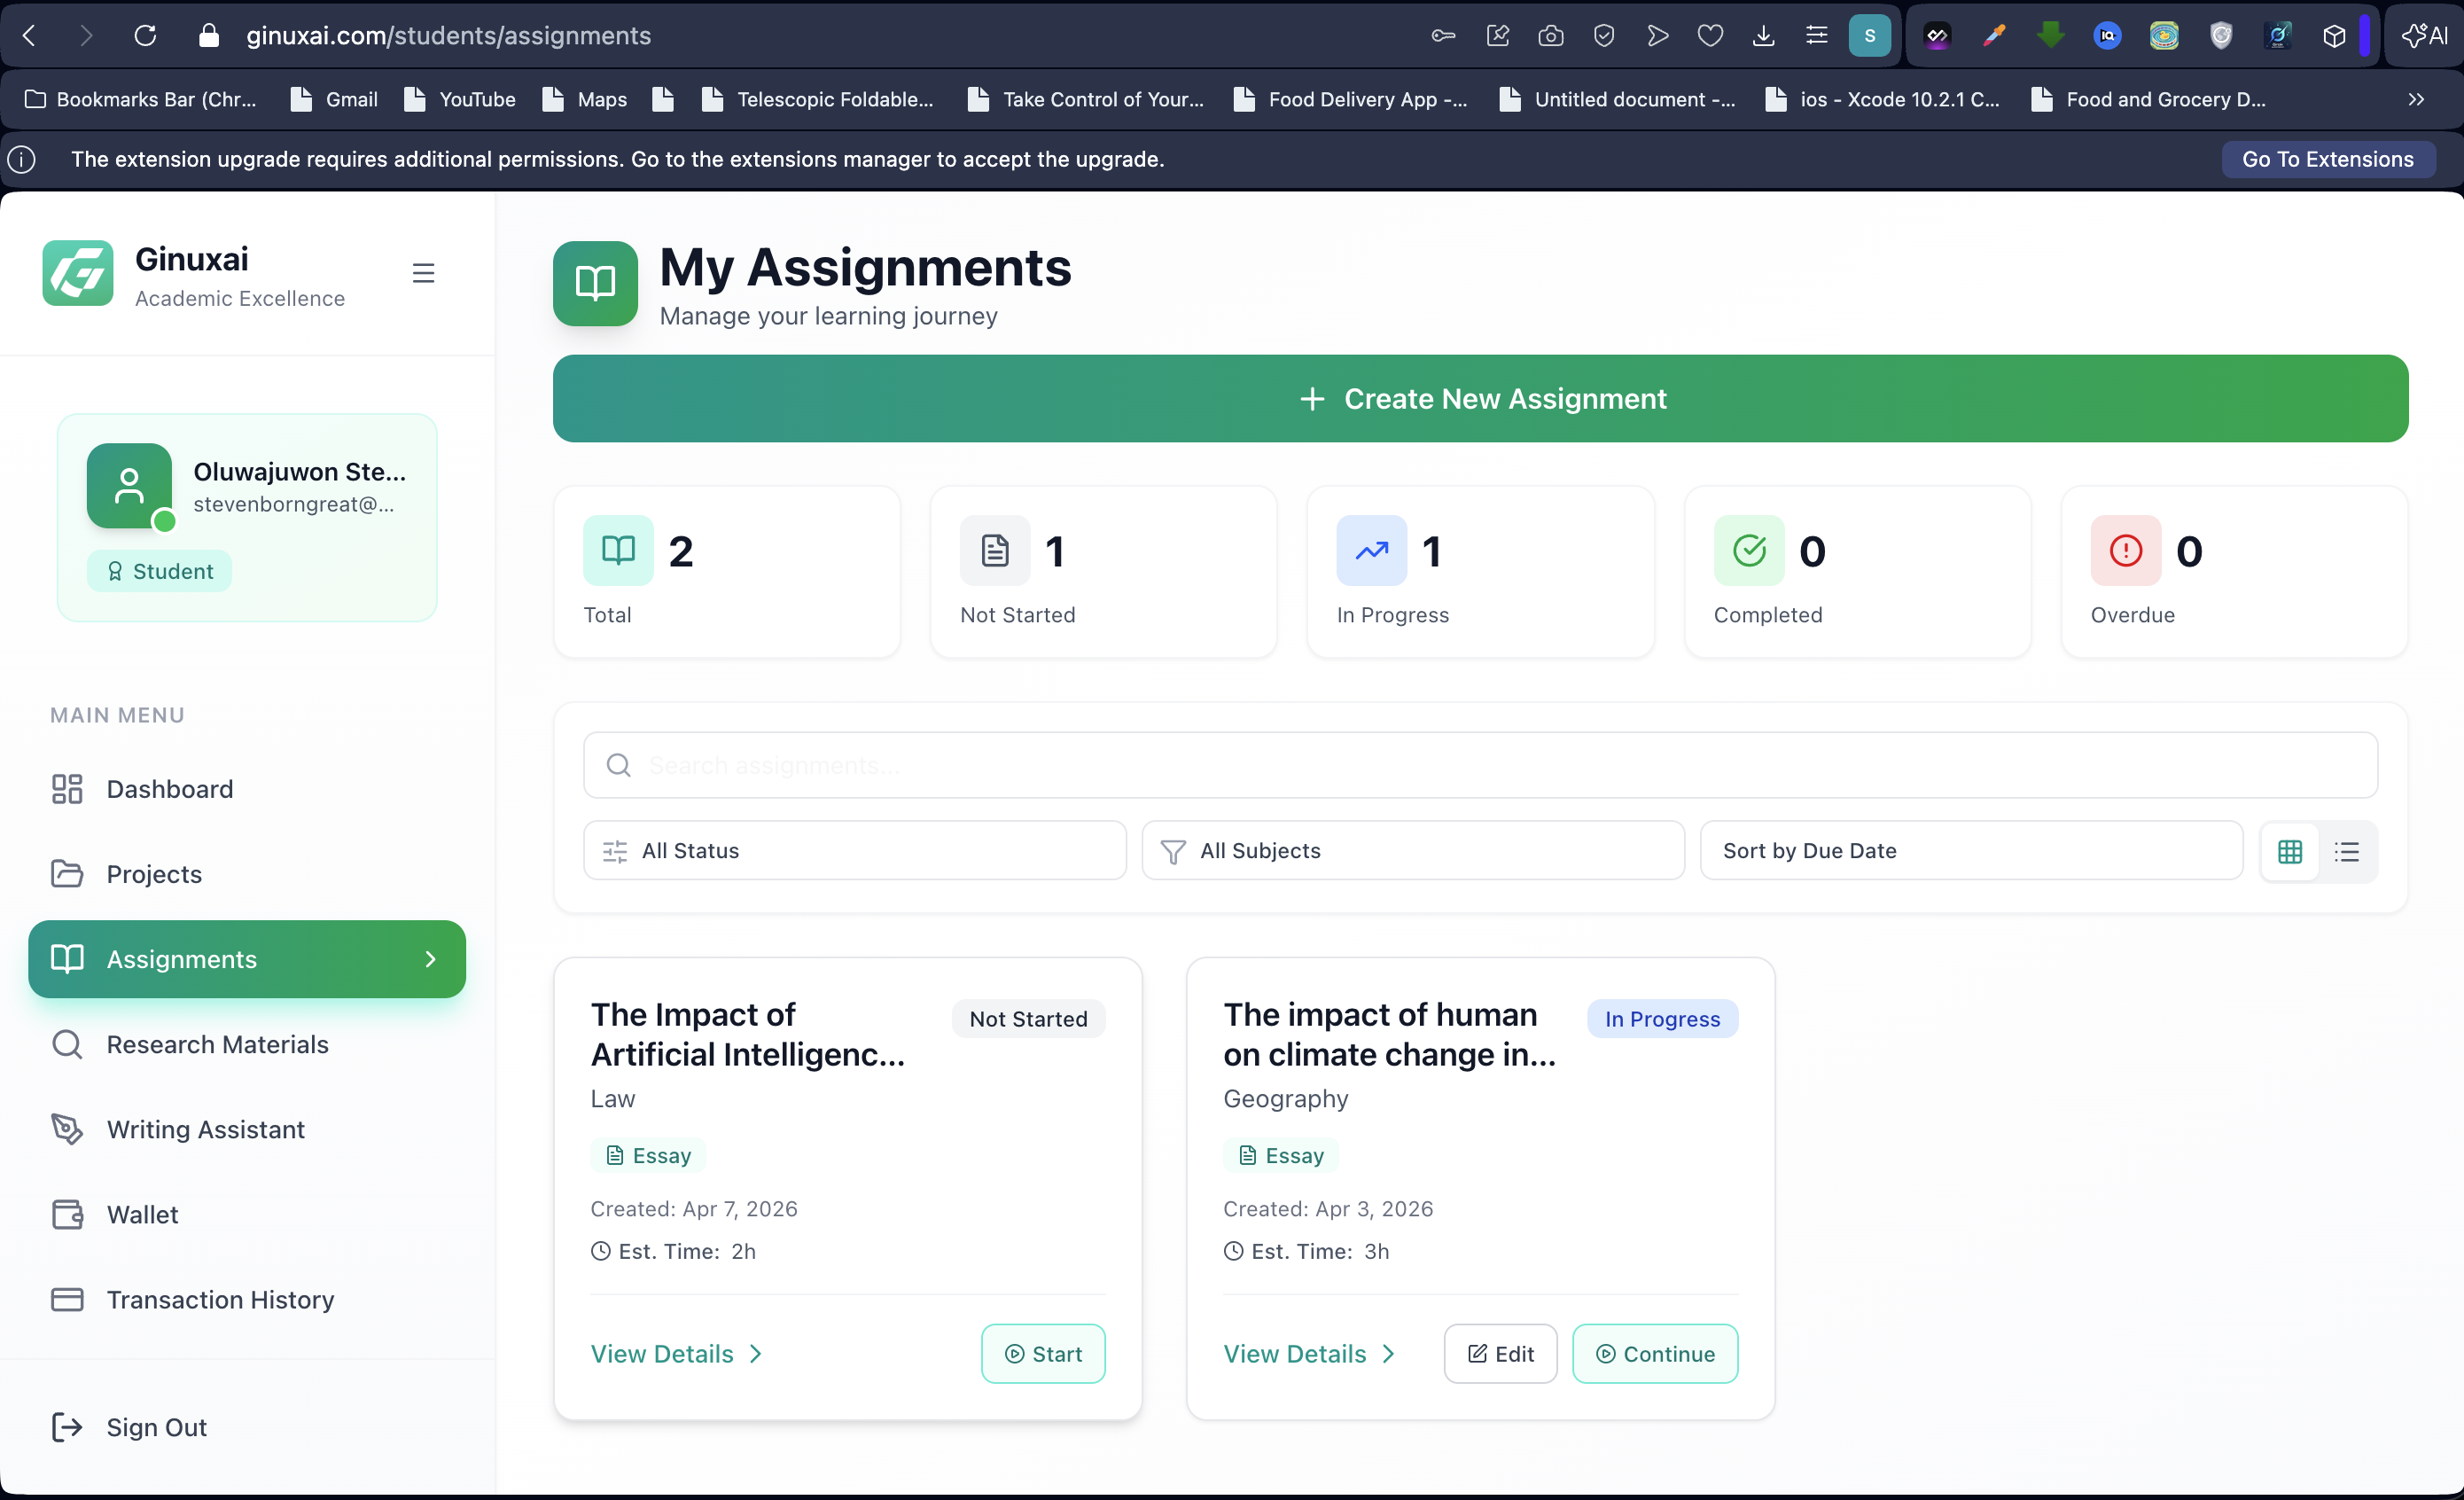Click the Wallet icon in sidebar

coord(67,1214)
